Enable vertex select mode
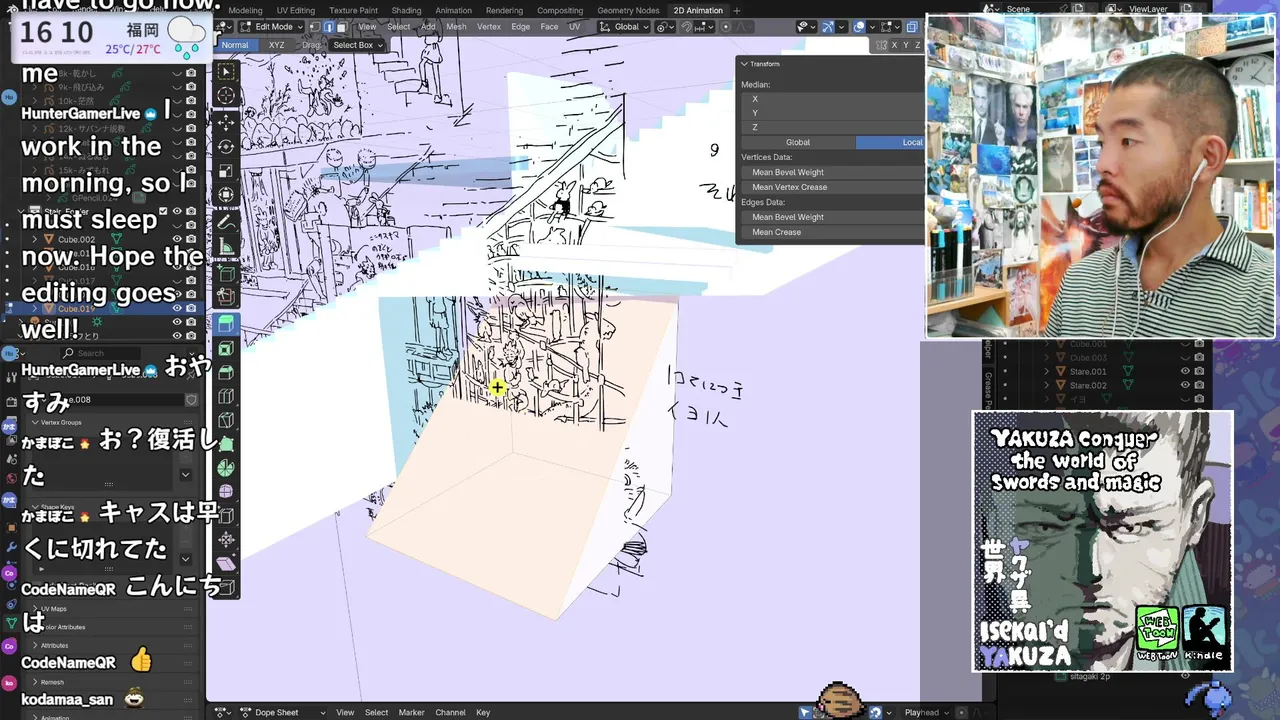This screenshot has width=1280, height=720. point(314,27)
